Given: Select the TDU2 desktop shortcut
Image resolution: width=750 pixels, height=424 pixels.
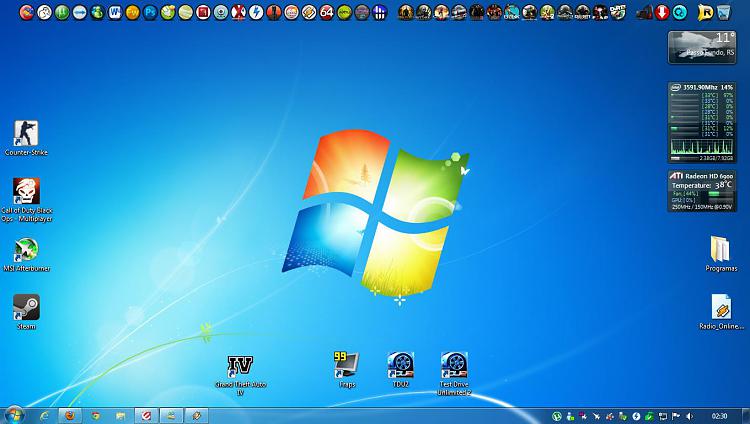Looking at the screenshot, I should point(400,369).
